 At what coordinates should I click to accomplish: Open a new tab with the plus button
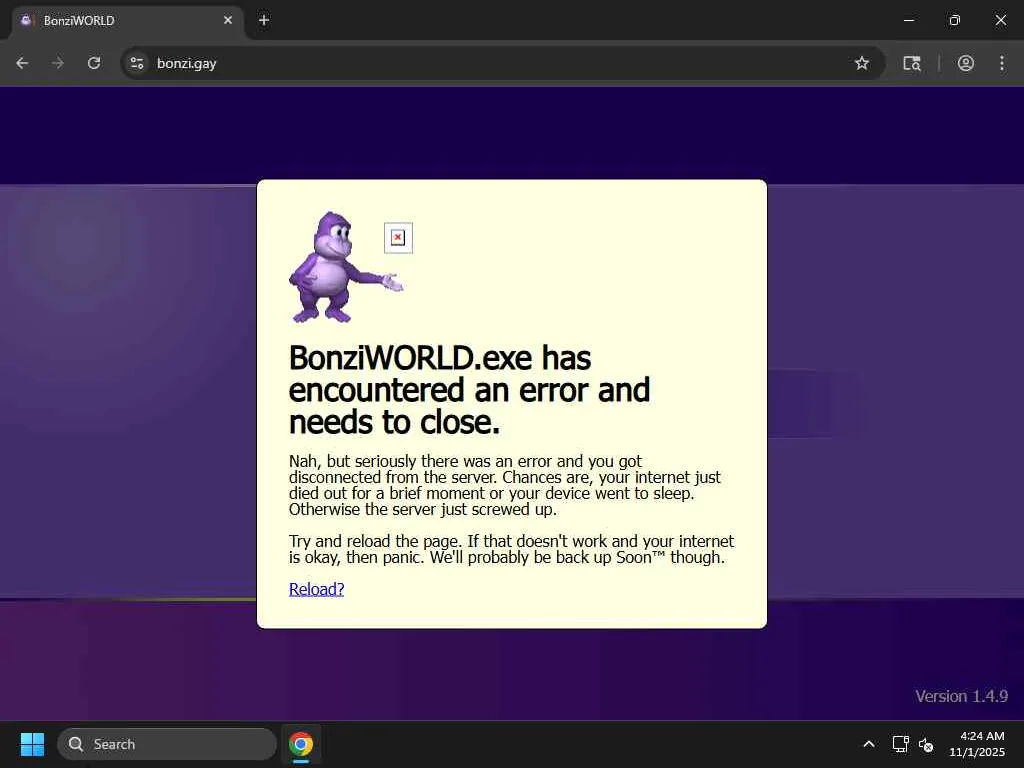(x=264, y=20)
